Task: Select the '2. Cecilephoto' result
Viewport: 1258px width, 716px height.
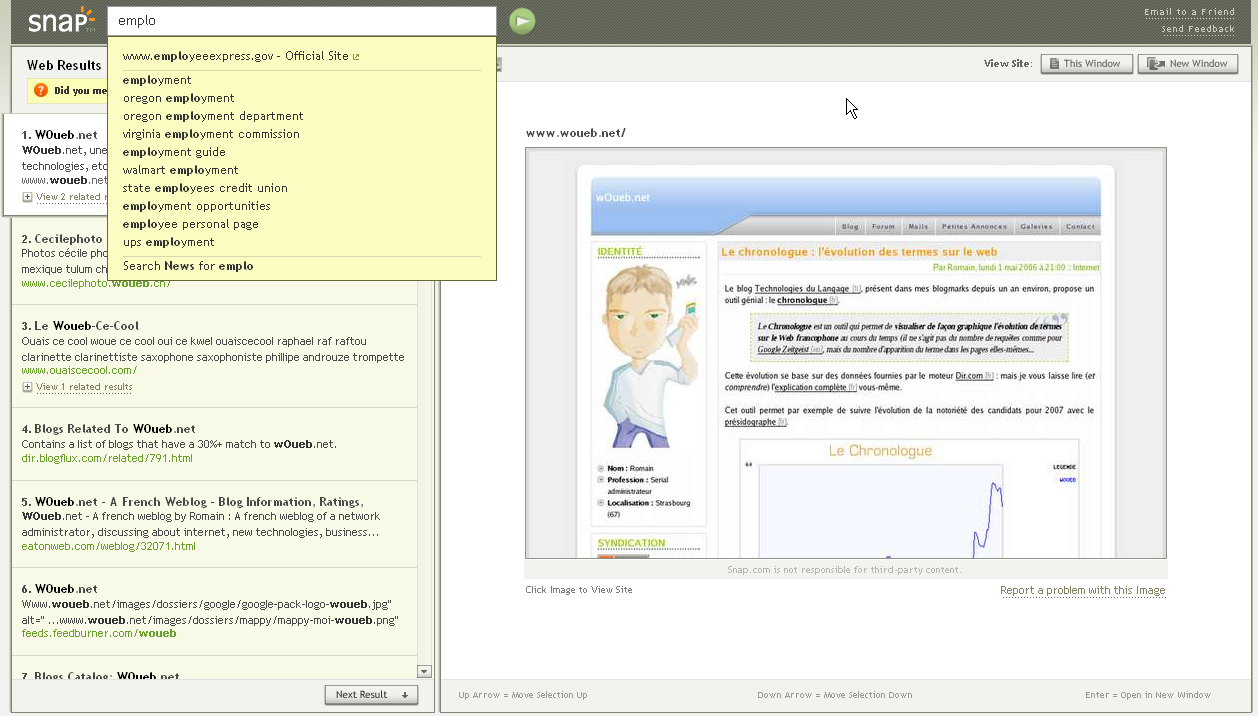Action: click(x=62, y=239)
